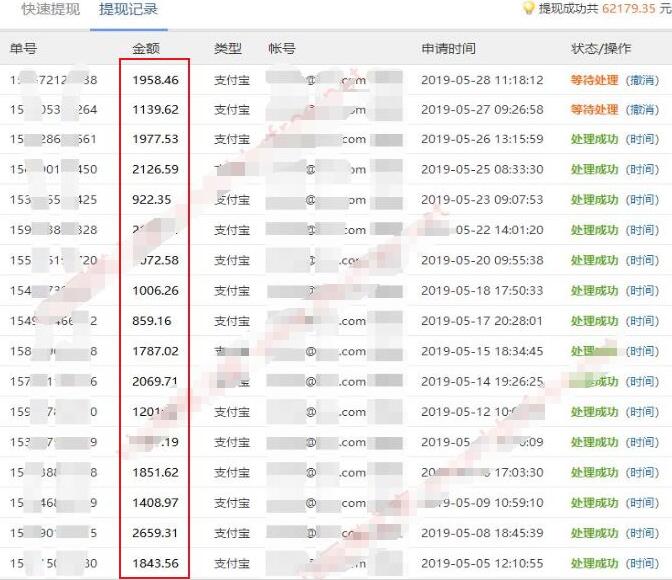Select the amount 2069.71
The width and height of the screenshot is (672, 580).
point(155,382)
